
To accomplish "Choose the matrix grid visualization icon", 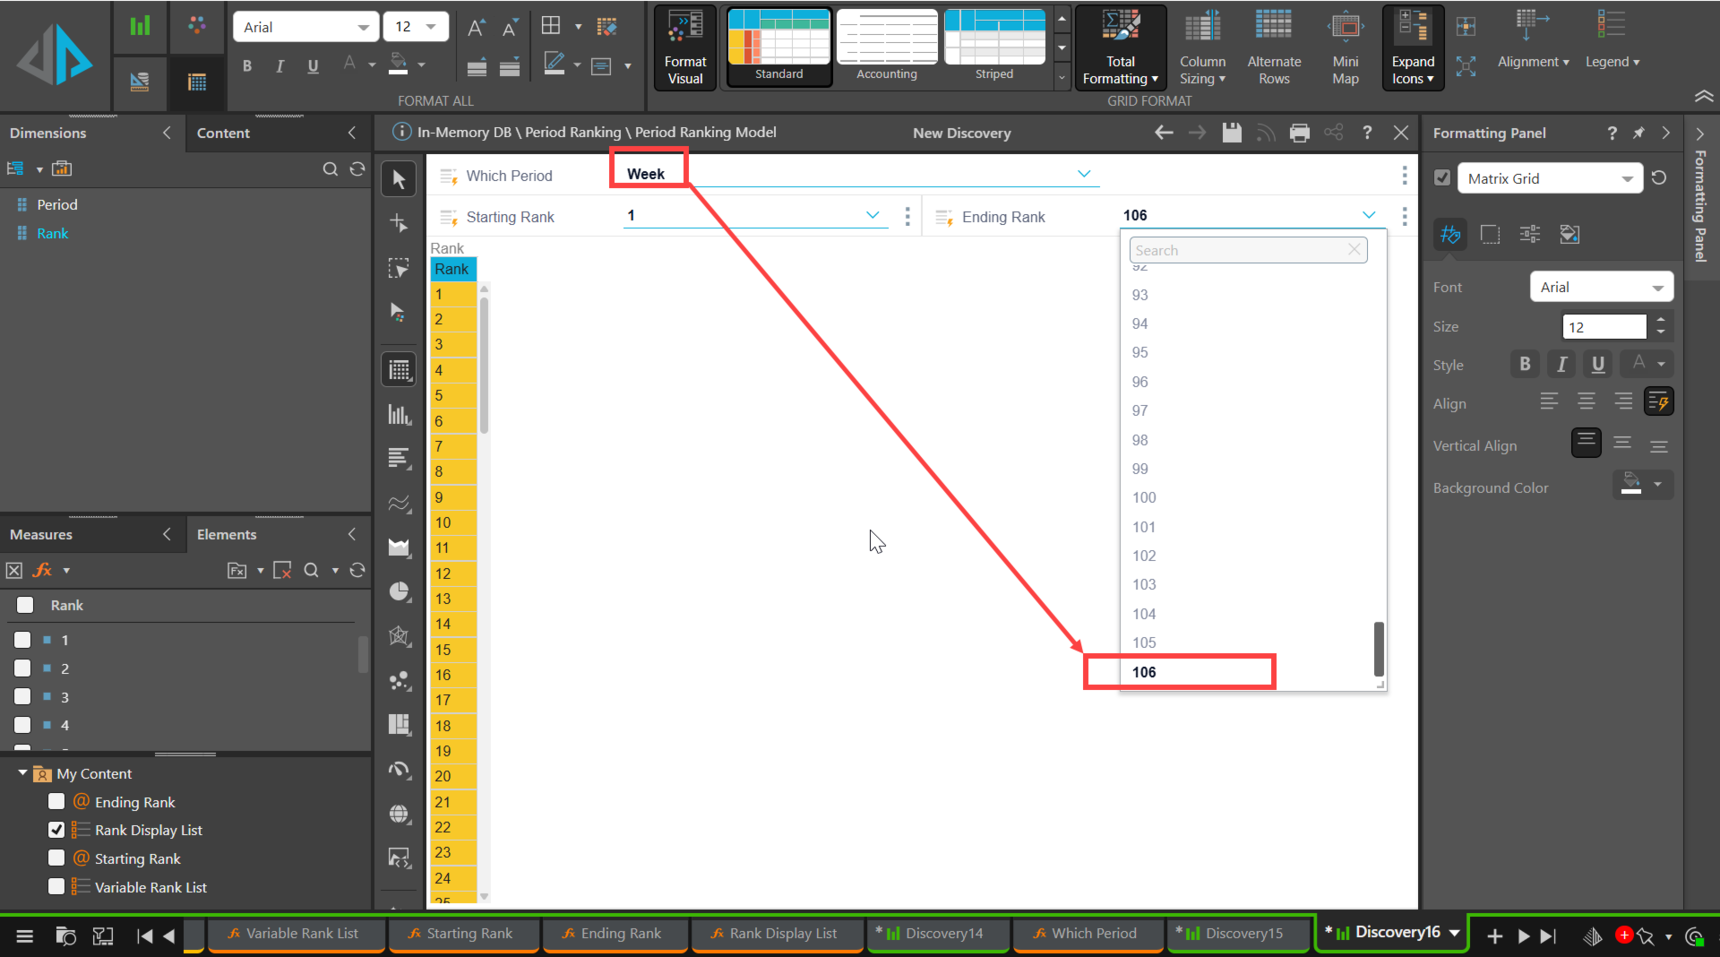I will (x=399, y=370).
